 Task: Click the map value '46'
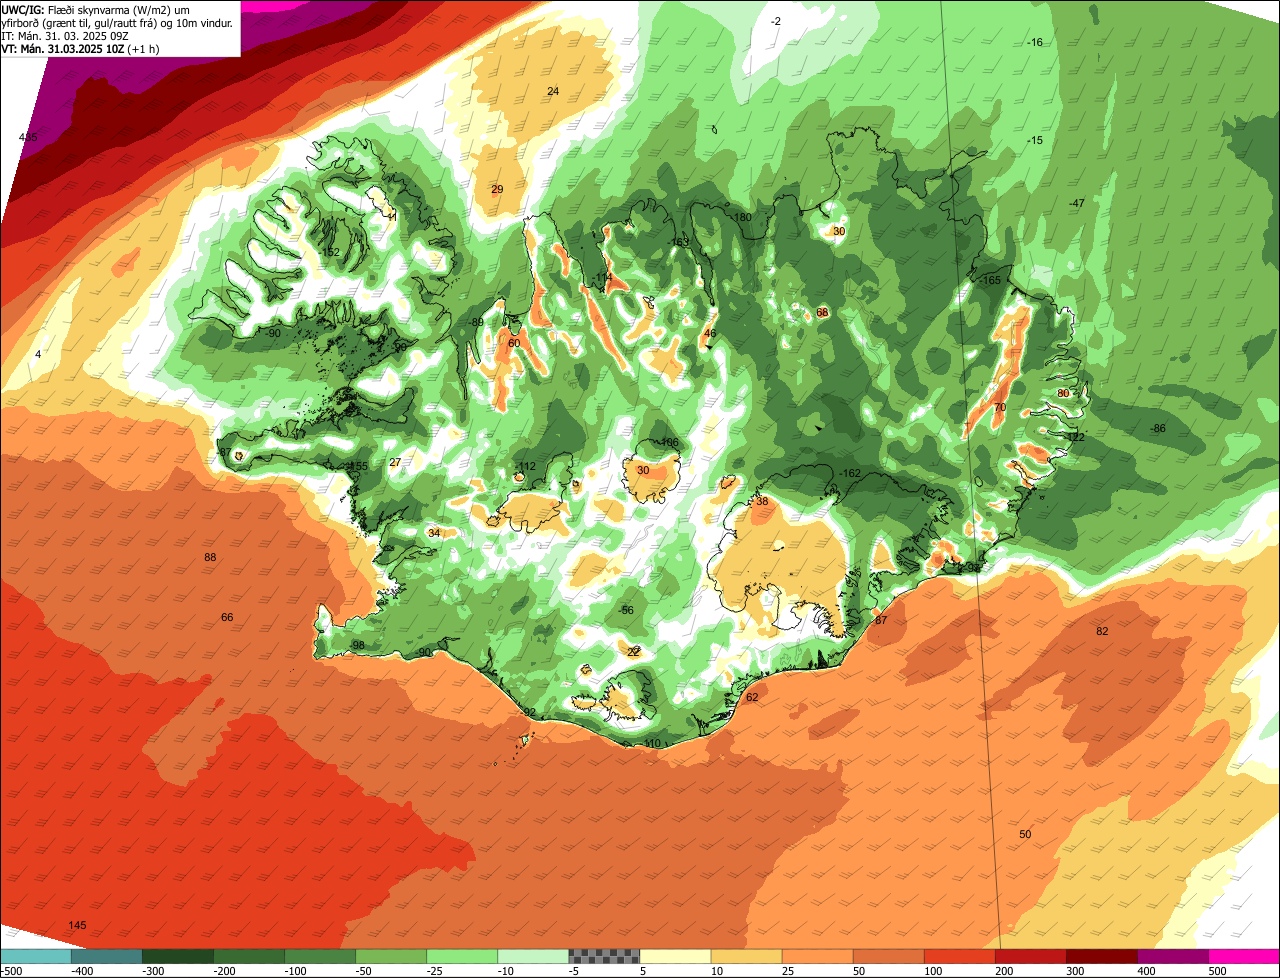click(710, 334)
